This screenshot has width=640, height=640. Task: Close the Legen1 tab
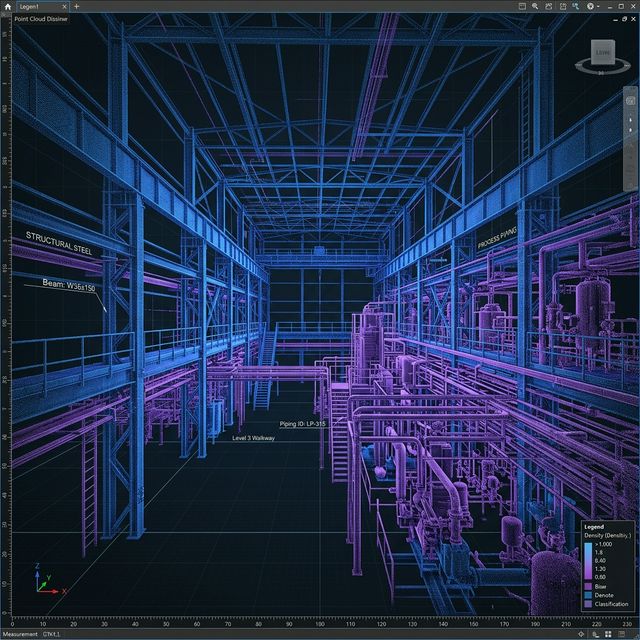(64, 7)
